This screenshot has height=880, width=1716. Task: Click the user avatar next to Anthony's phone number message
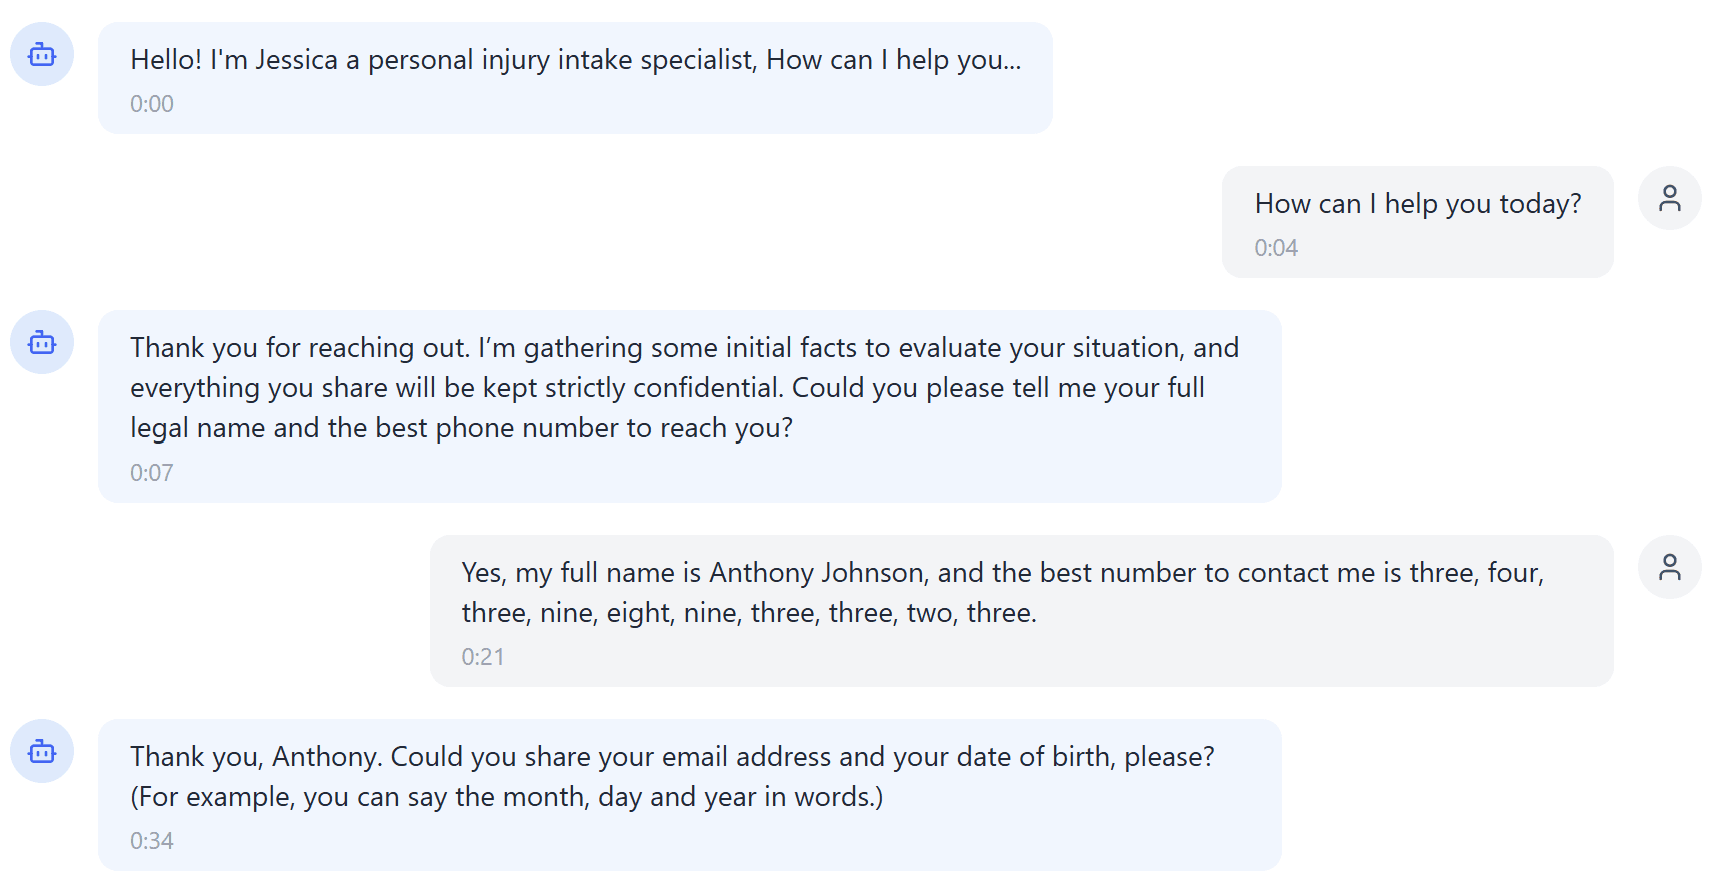1669,566
